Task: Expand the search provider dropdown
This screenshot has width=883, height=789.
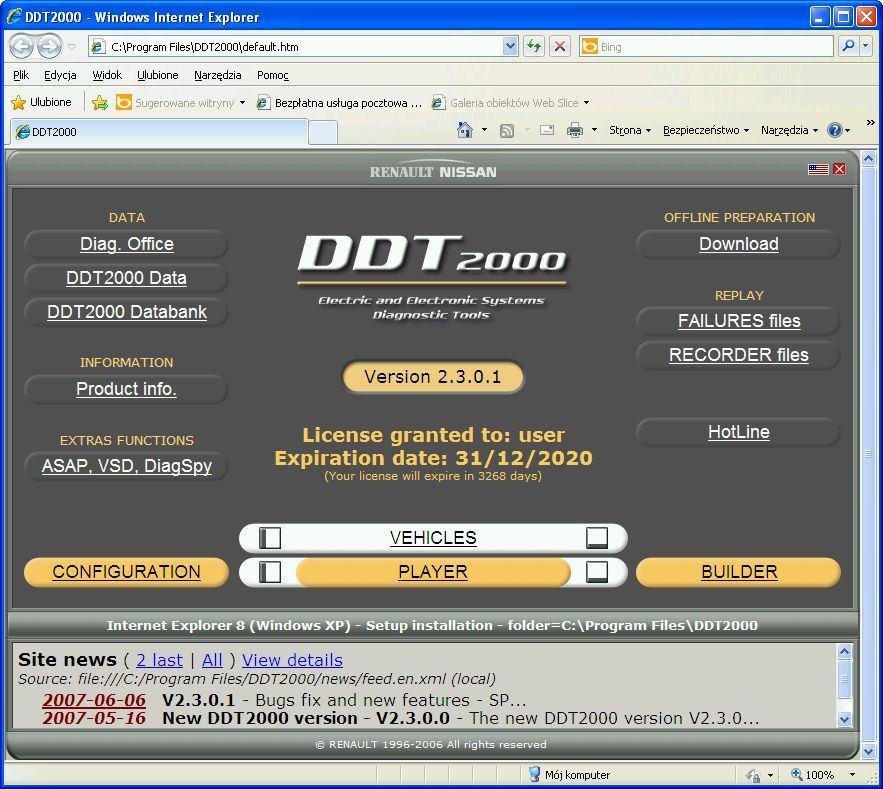Action: pos(866,46)
